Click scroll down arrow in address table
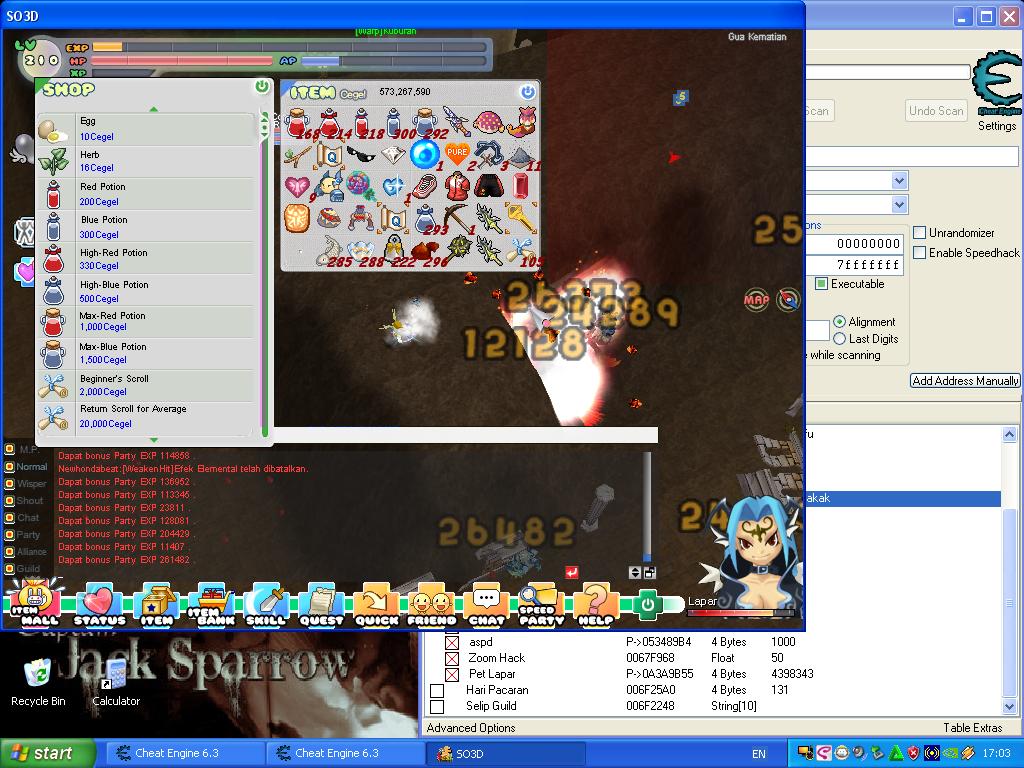 point(1009,707)
